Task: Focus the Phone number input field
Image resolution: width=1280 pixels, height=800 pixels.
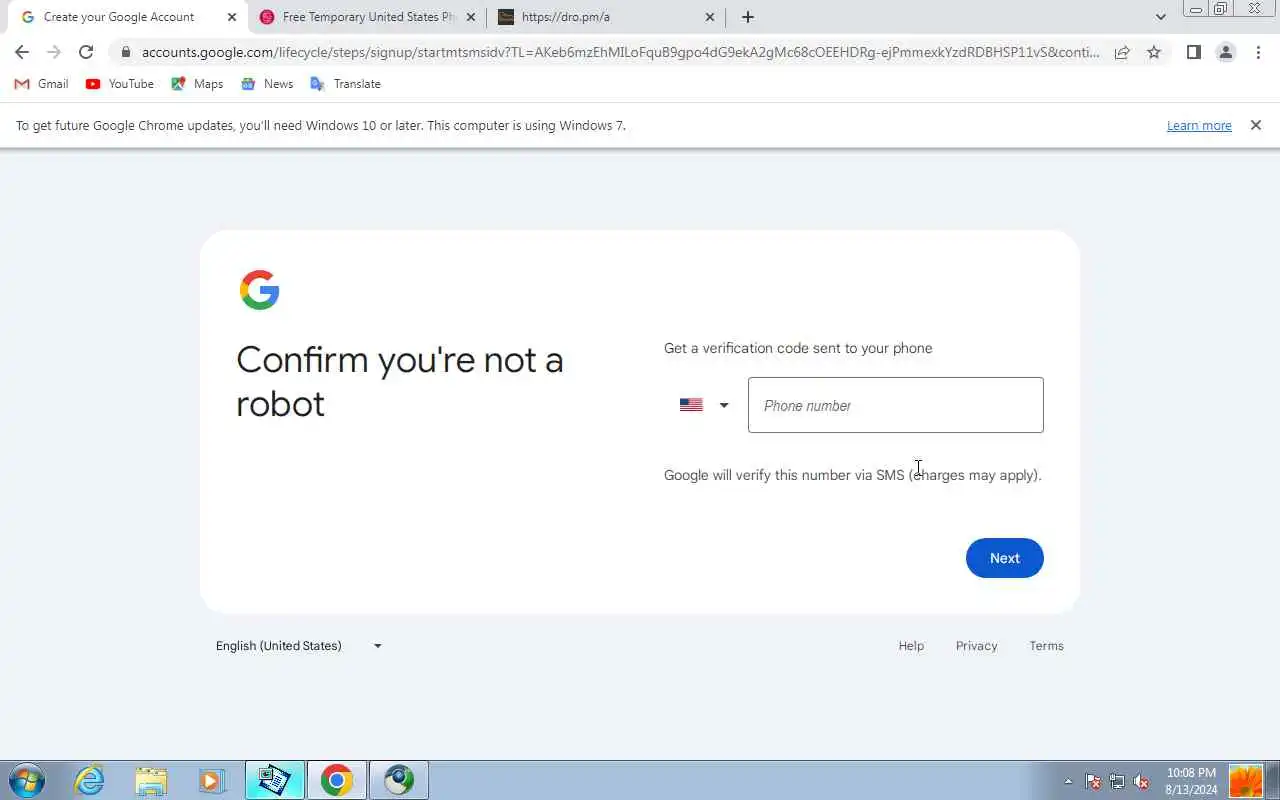Action: tap(896, 405)
